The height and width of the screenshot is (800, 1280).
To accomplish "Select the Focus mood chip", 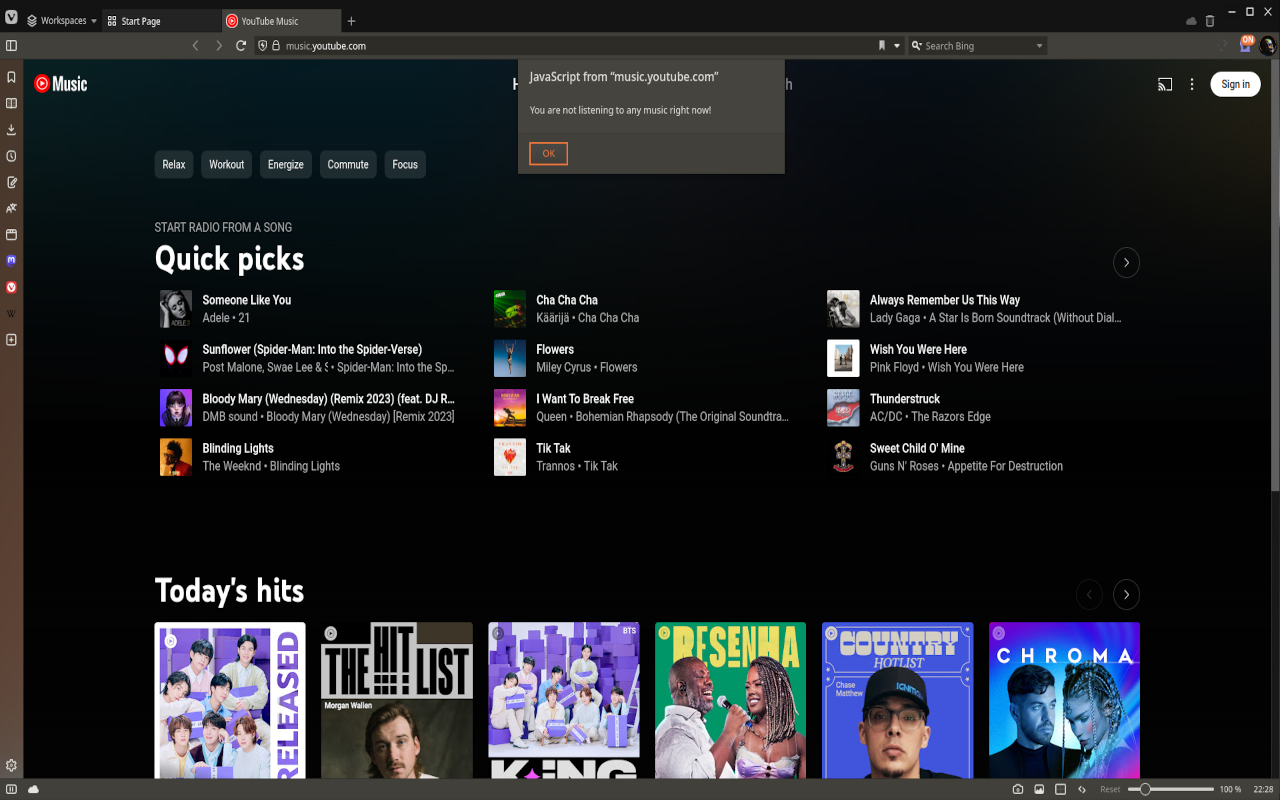I will coord(405,165).
